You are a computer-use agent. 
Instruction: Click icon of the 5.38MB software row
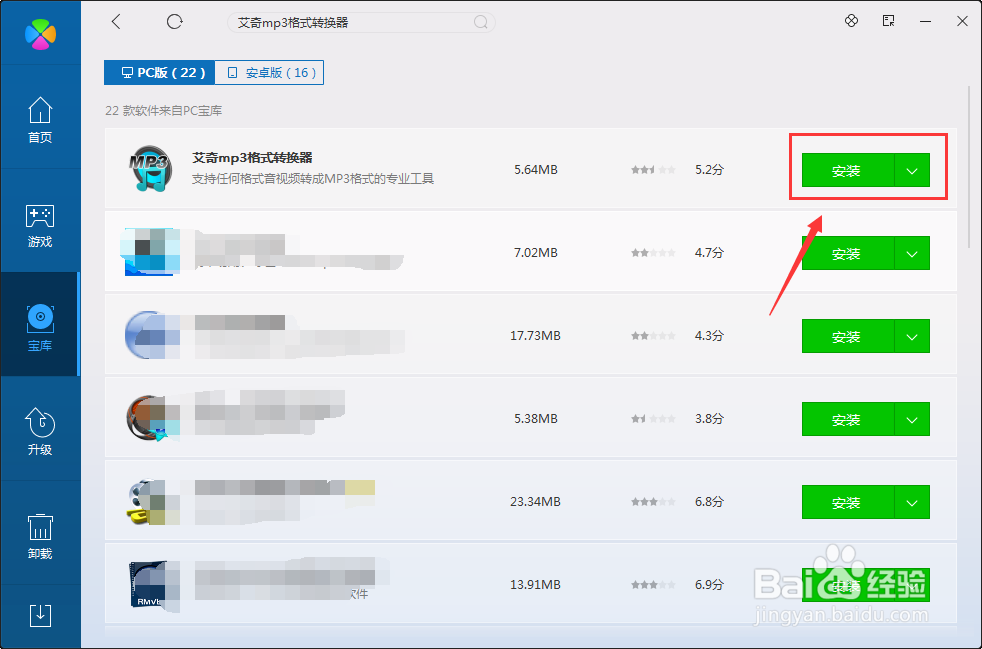[x=152, y=418]
